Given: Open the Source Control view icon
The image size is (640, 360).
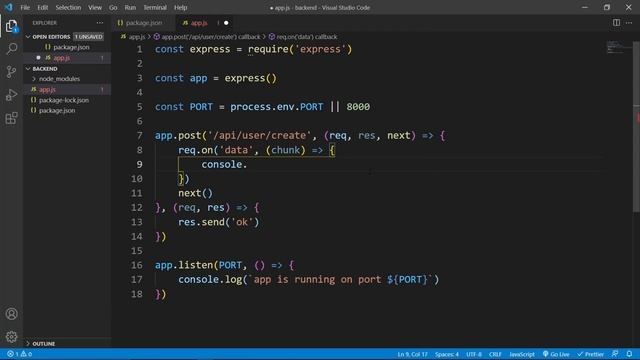Looking at the screenshot, I should pos(11,72).
